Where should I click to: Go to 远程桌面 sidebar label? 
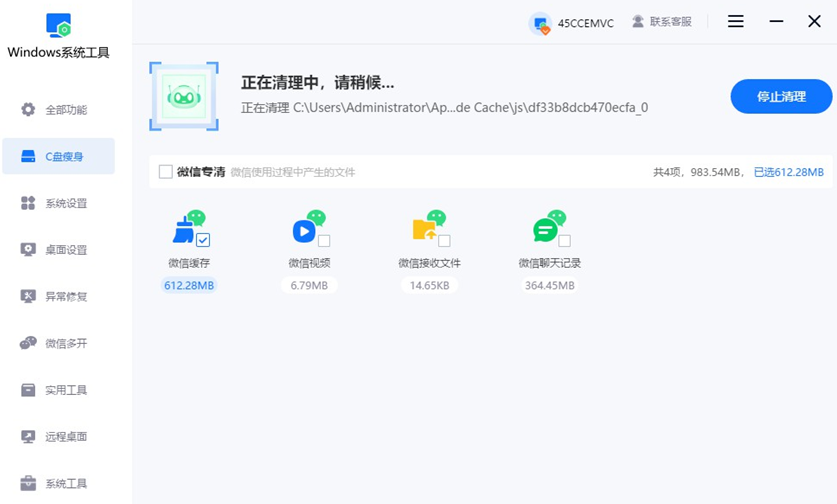(66, 437)
